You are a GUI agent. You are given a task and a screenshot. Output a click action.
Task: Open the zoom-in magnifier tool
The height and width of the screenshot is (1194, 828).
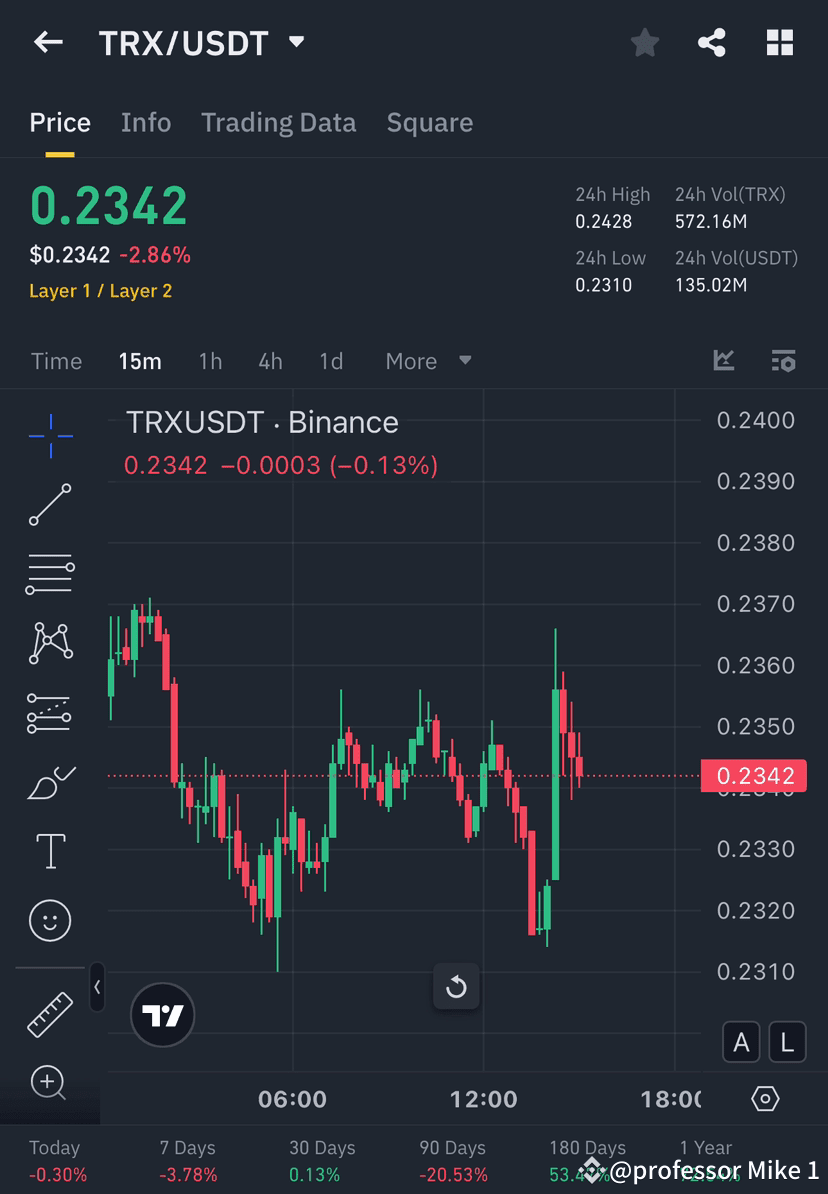click(x=50, y=1083)
